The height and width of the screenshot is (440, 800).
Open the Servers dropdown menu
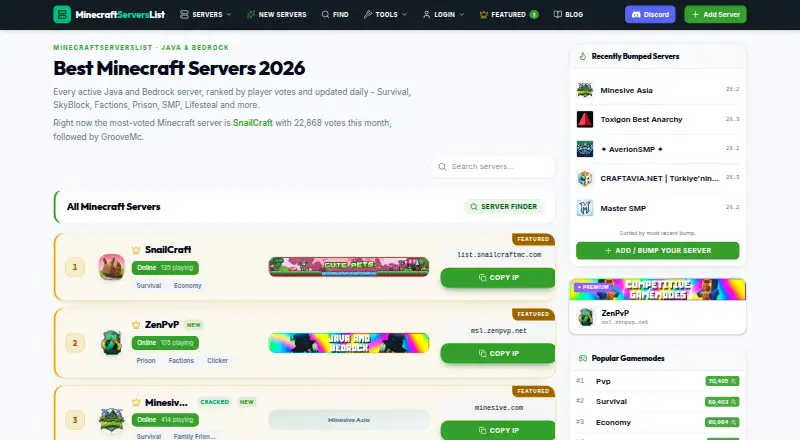point(206,14)
